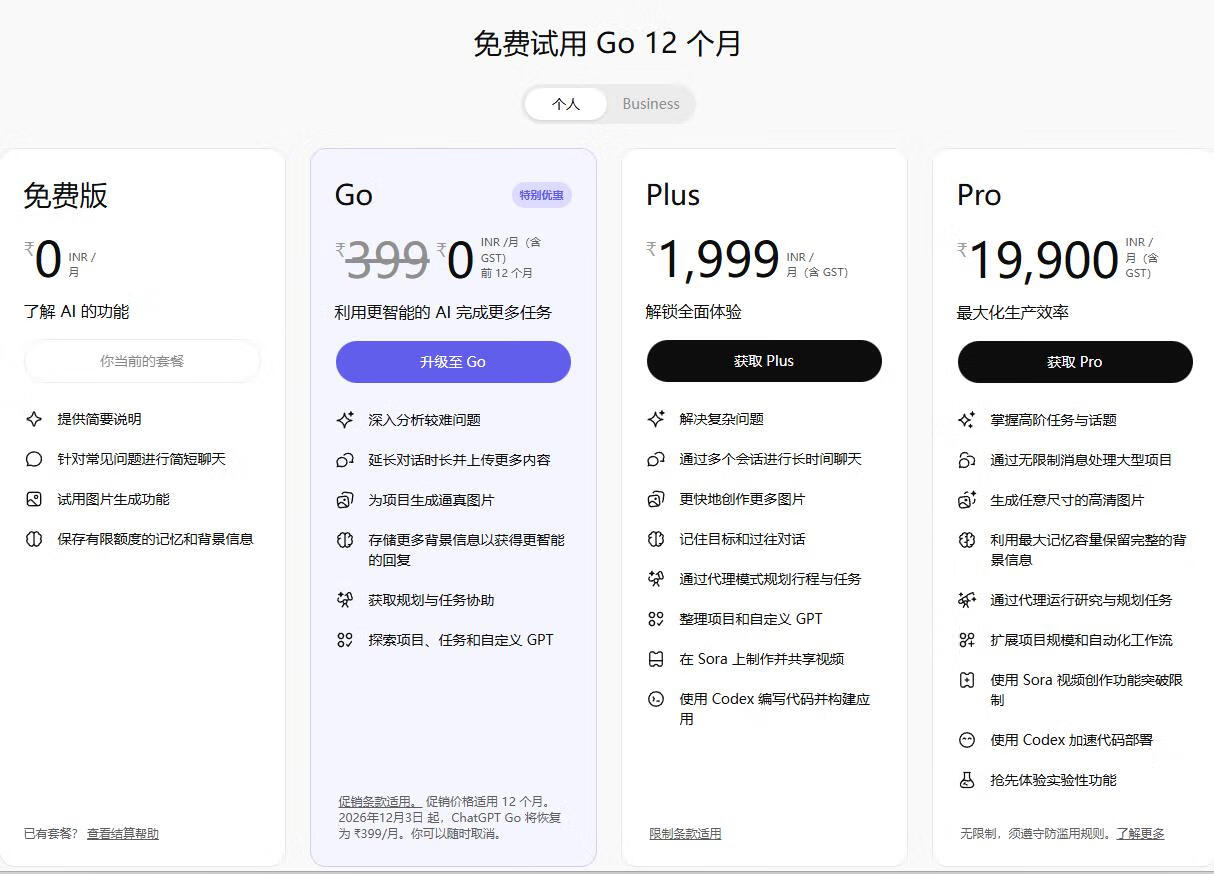
Task: Click the 获取 Pro button
Action: point(1075,362)
